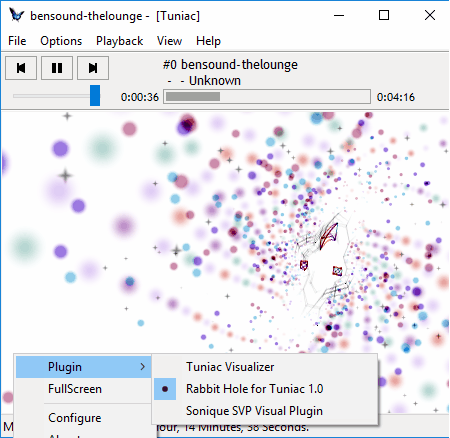Open Configure from context menu
Image resolution: width=450 pixels, height=438 pixels.
83,418
